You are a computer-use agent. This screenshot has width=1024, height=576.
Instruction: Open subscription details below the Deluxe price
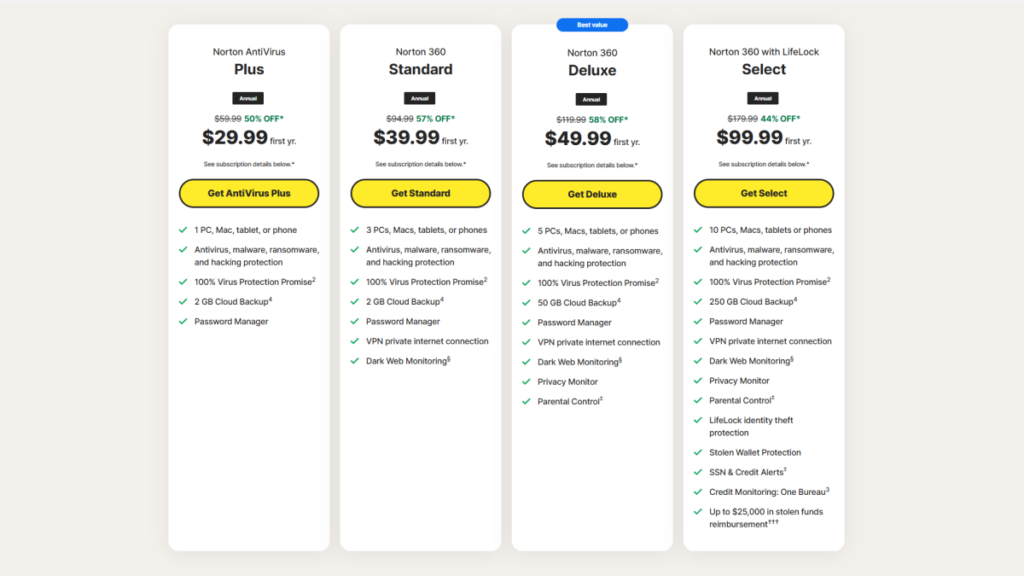pyautogui.click(x=591, y=163)
